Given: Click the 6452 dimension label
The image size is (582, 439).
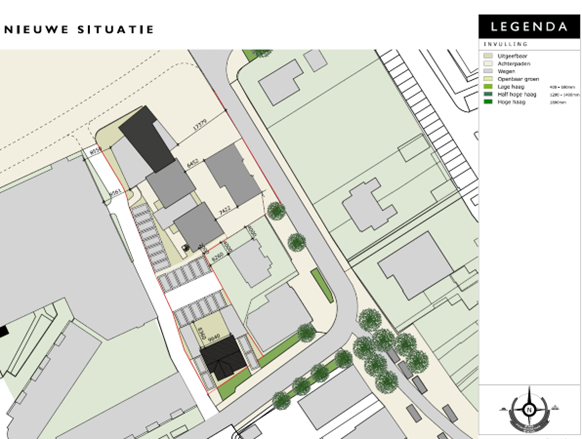Looking at the screenshot, I should (192, 163).
